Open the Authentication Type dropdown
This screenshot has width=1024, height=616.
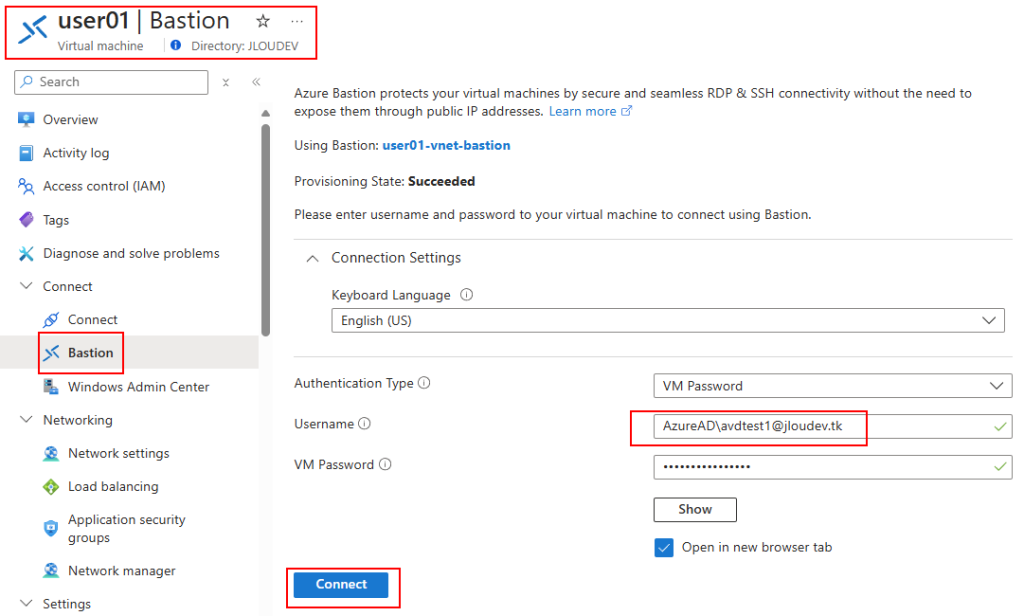[x=833, y=386]
